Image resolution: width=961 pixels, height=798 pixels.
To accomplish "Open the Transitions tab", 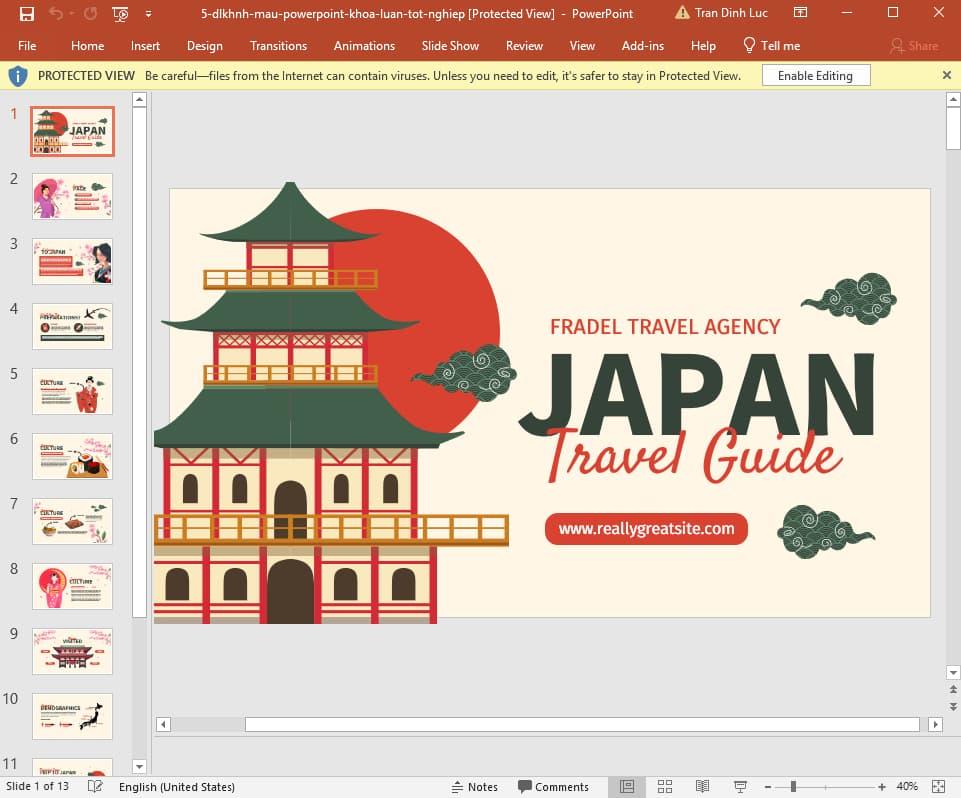I will tap(278, 46).
